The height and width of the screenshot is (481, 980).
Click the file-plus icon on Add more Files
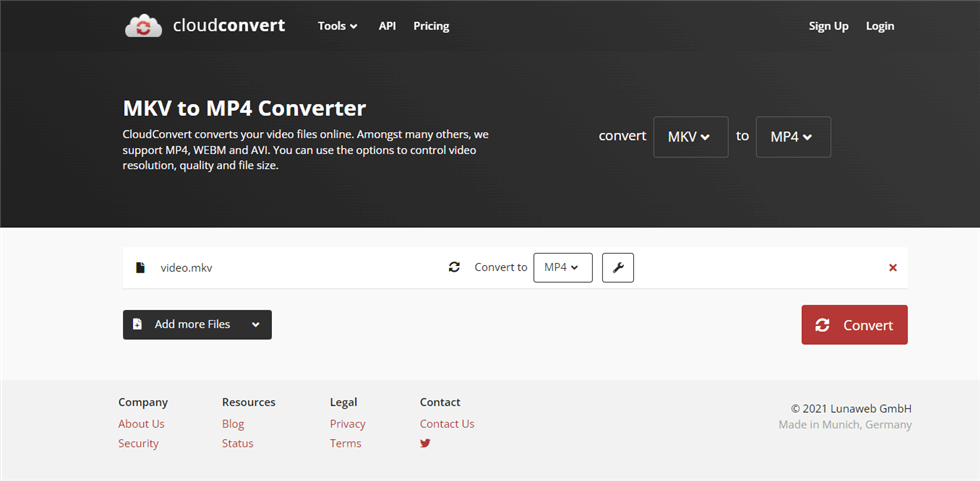pyautogui.click(x=138, y=324)
